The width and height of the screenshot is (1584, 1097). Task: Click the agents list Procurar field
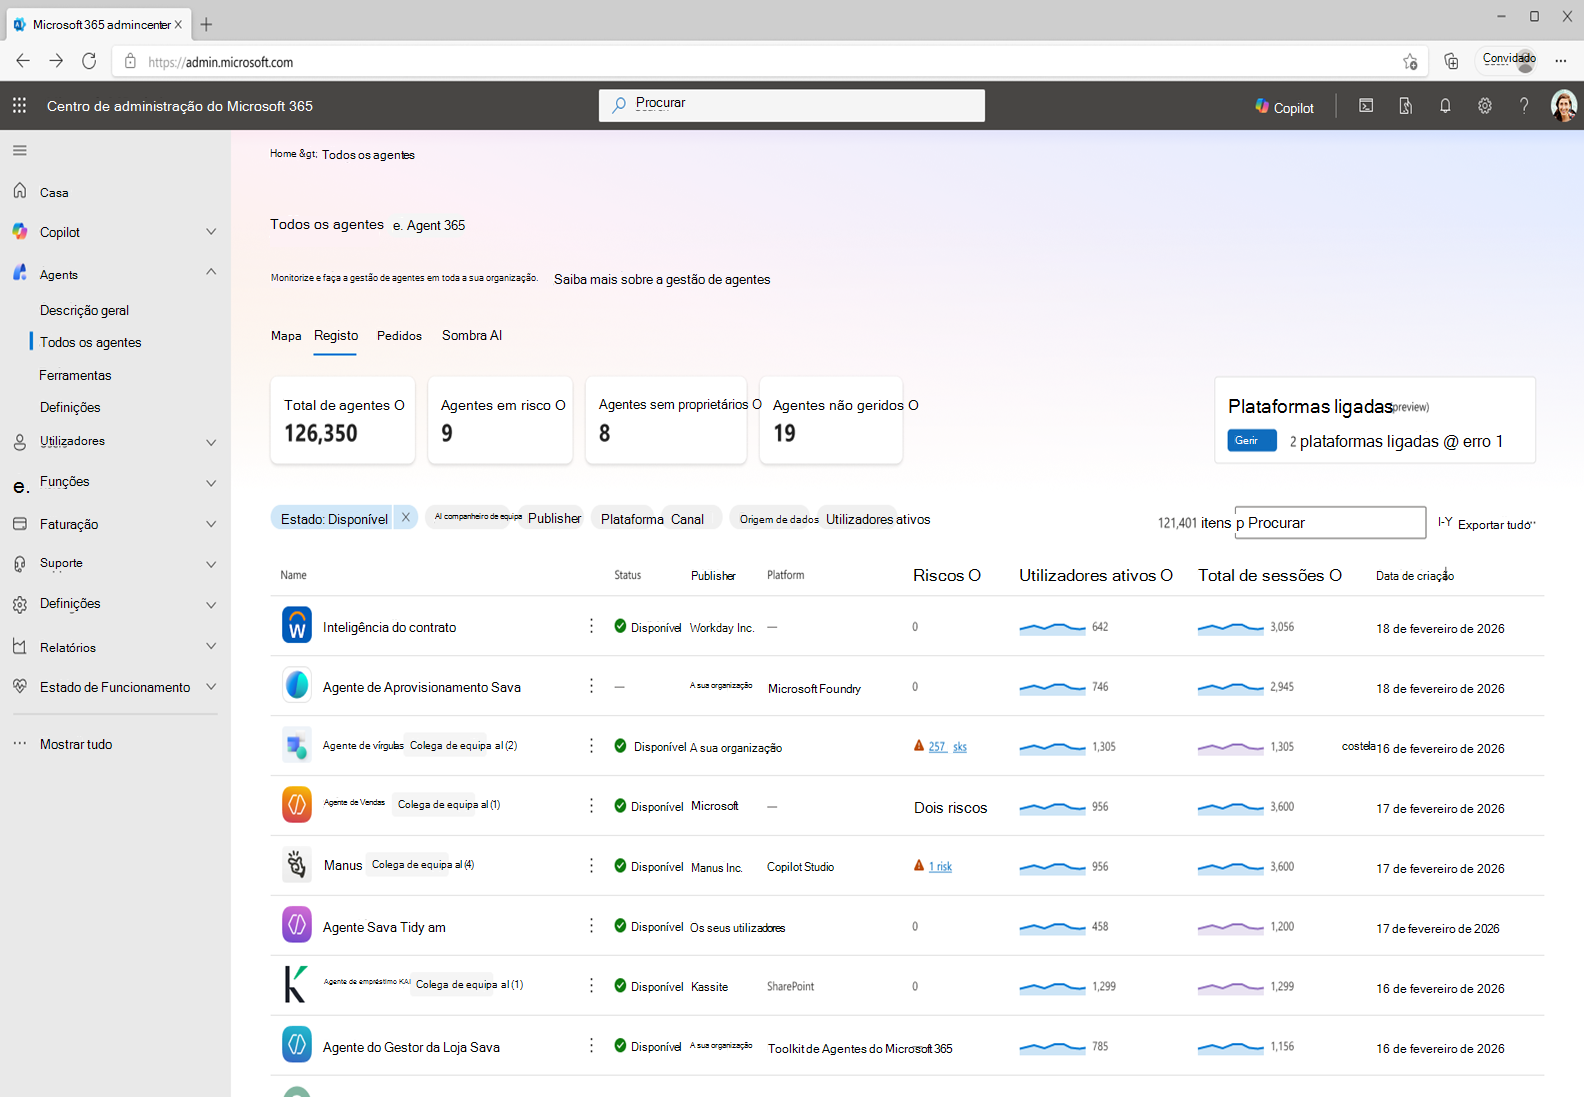click(x=1330, y=522)
